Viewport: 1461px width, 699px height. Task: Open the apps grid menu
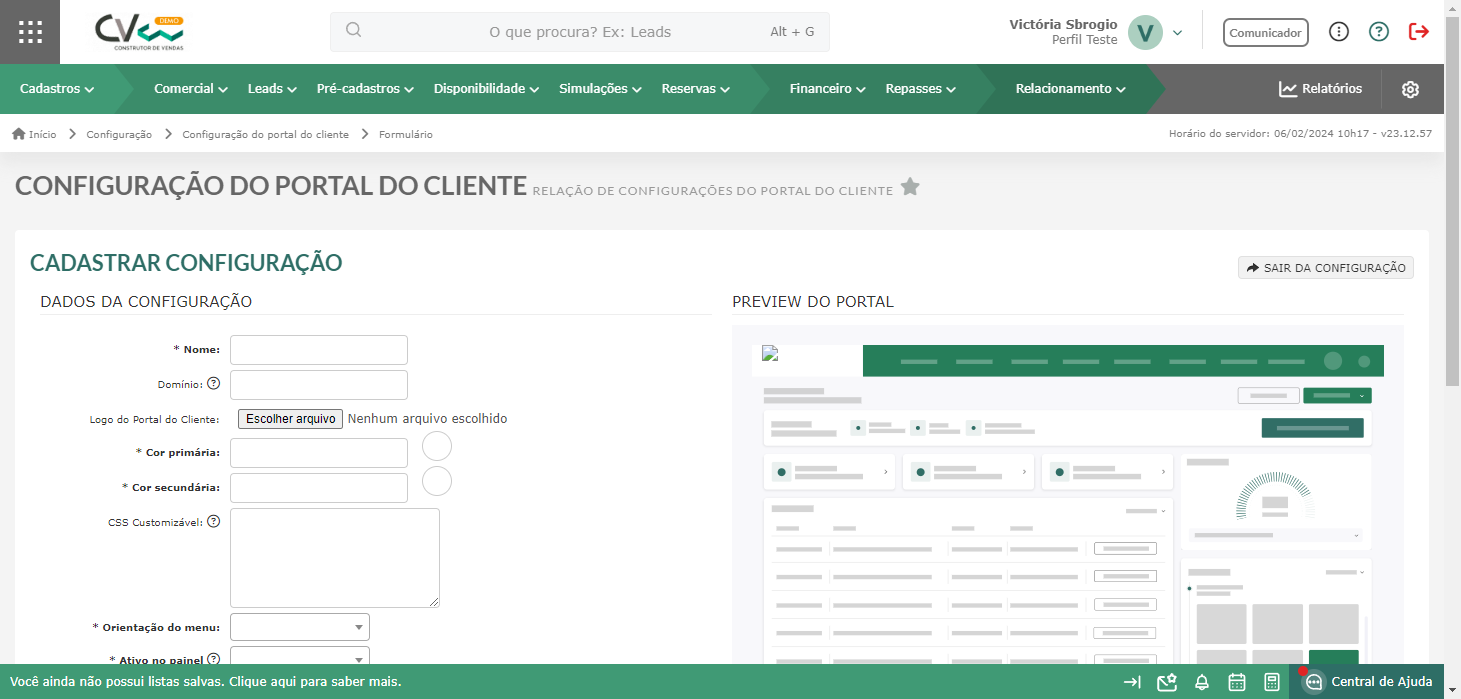point(30,32)
